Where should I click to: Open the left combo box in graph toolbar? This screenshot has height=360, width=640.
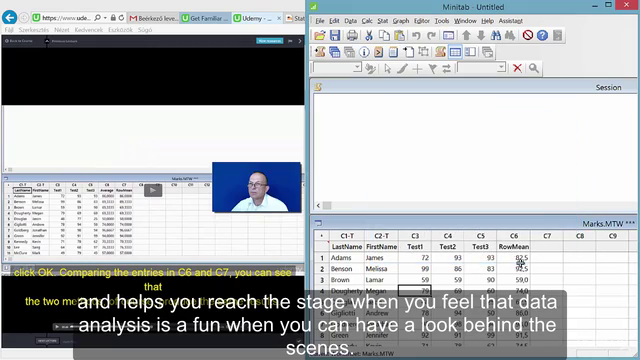tap(358, 67)
